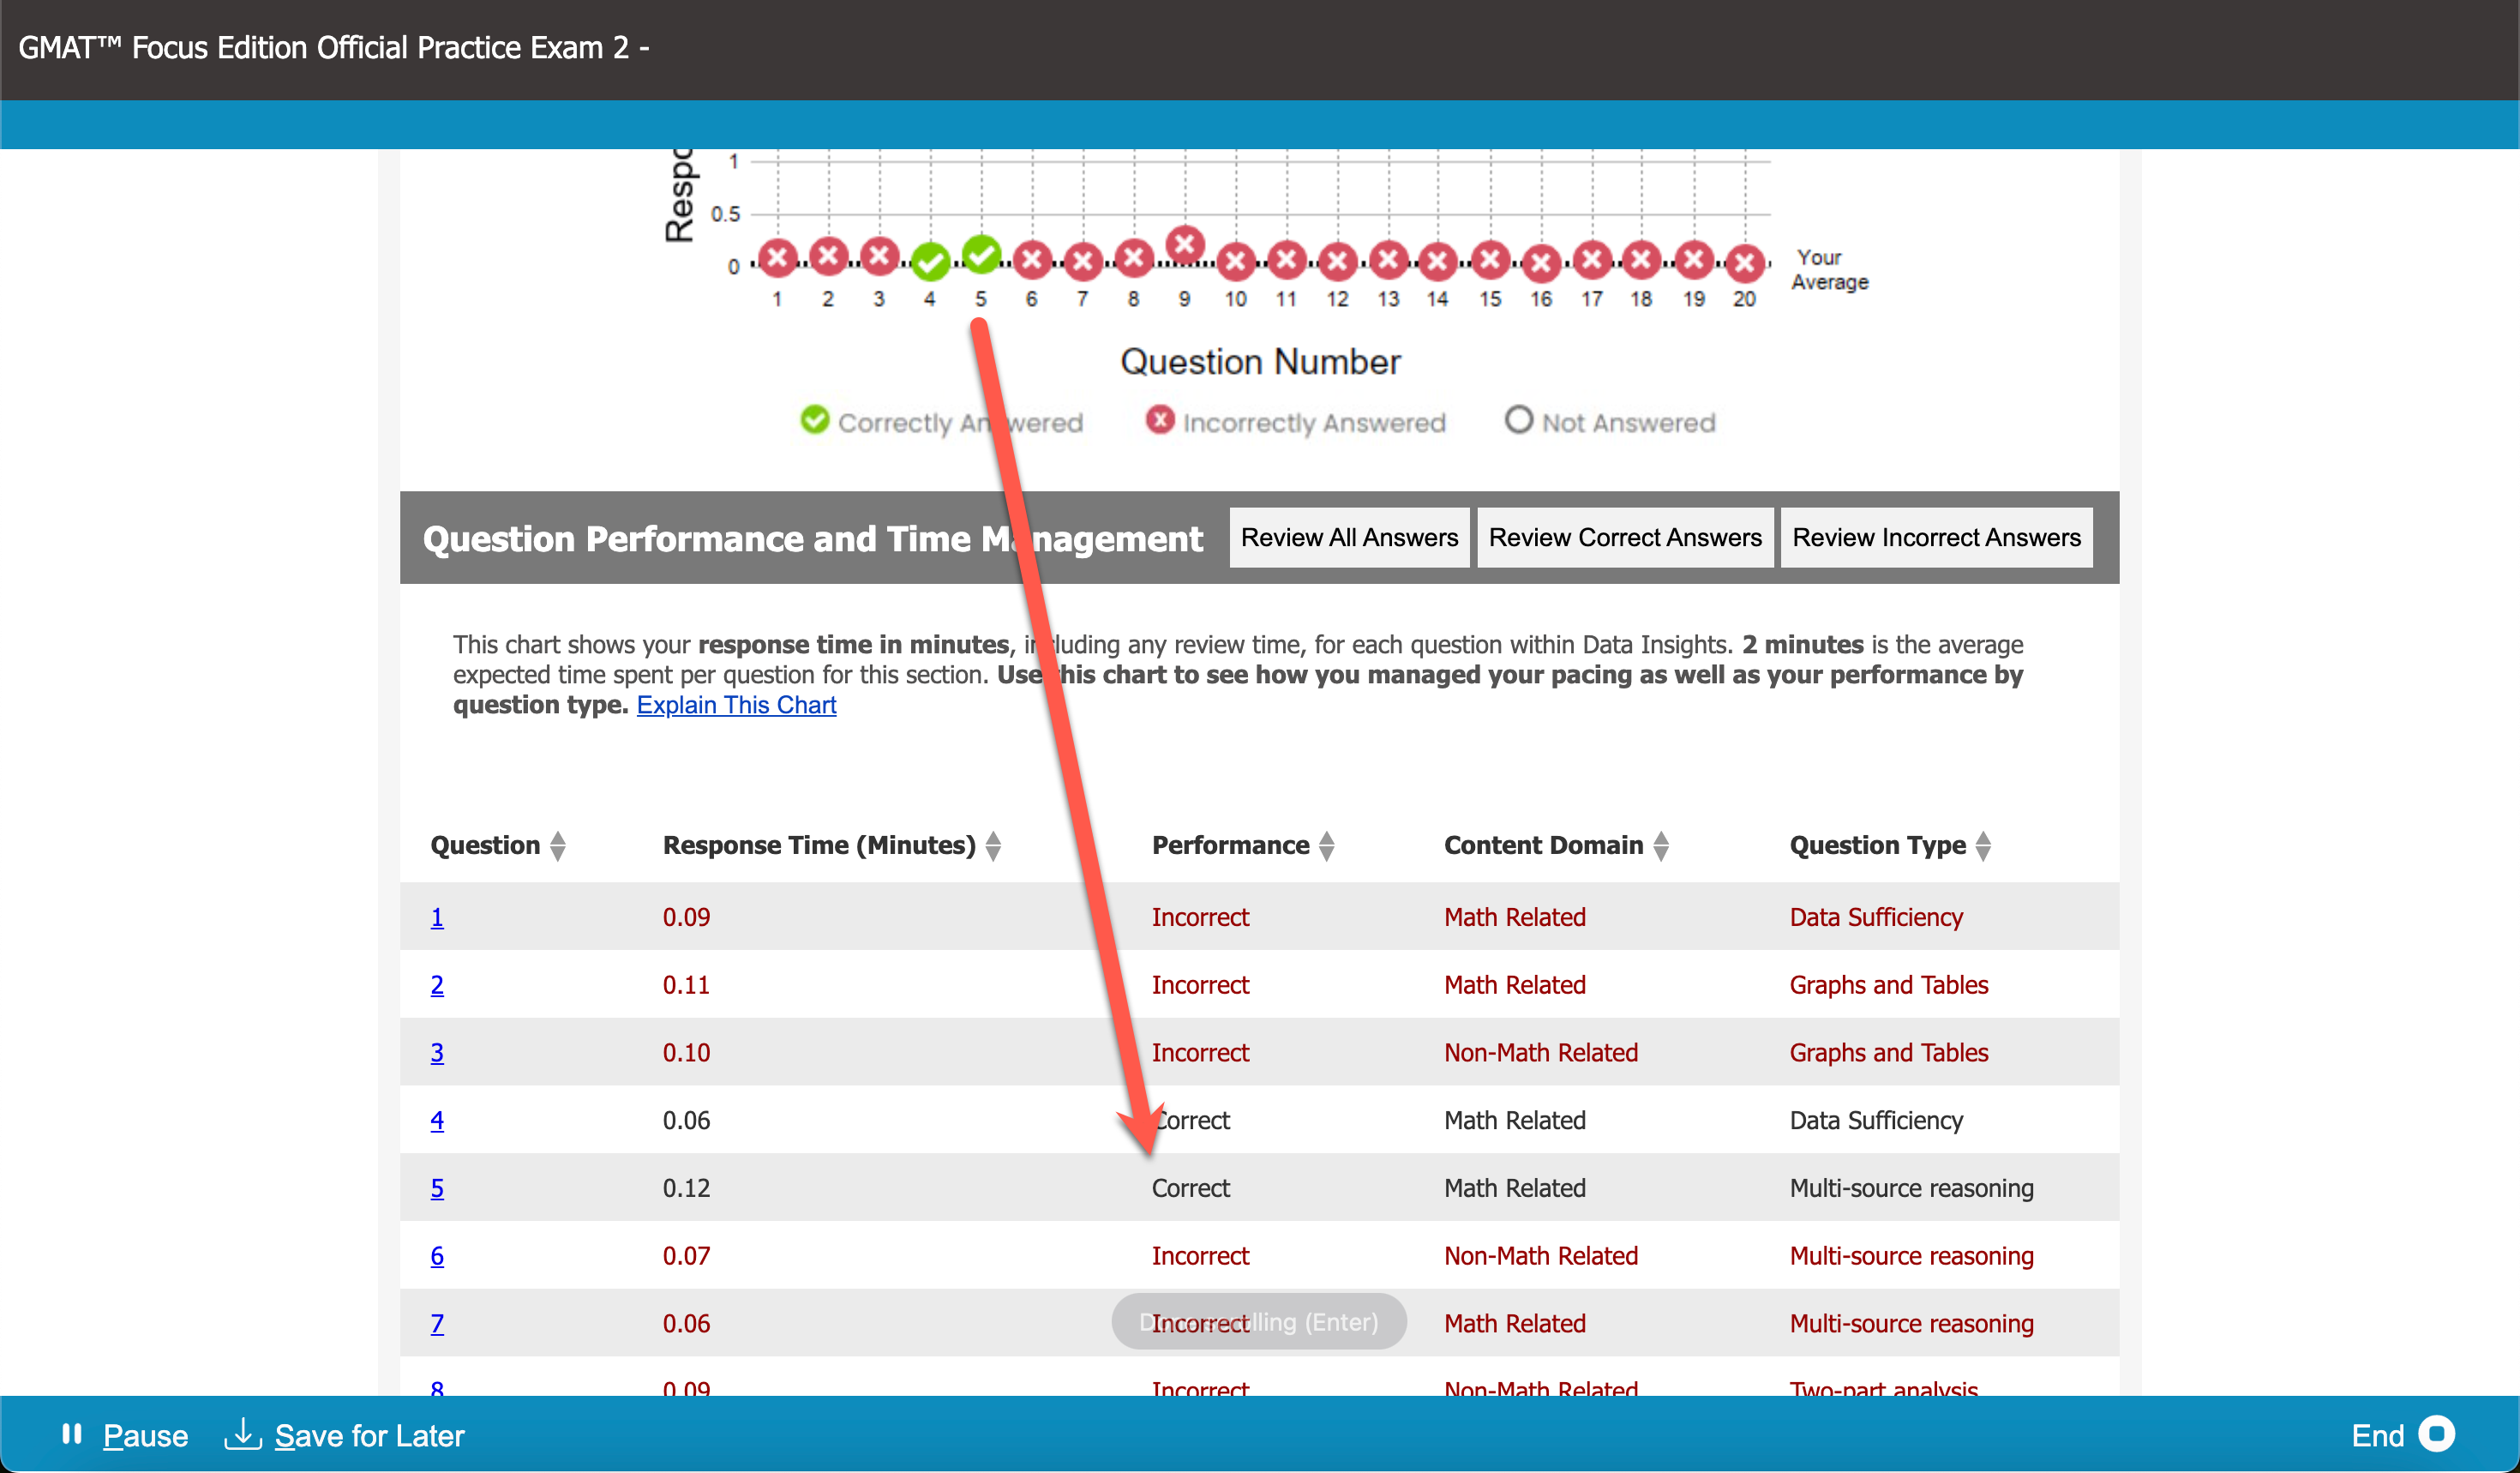
Task: Click the Incorrectly Answered legend X icon
Action: 1160,420
